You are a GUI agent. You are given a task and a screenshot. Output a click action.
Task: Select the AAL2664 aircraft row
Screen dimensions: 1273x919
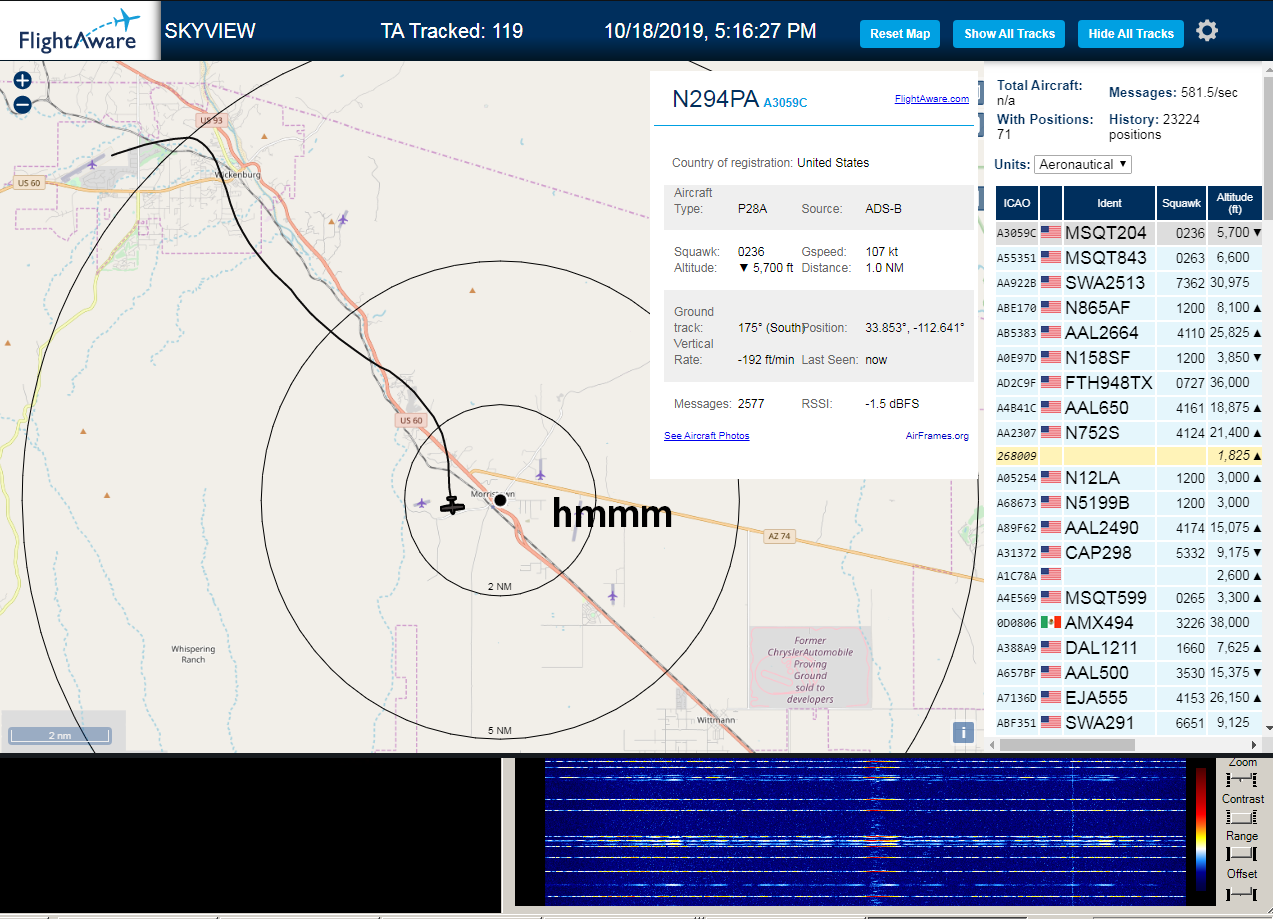(1129, 332)
